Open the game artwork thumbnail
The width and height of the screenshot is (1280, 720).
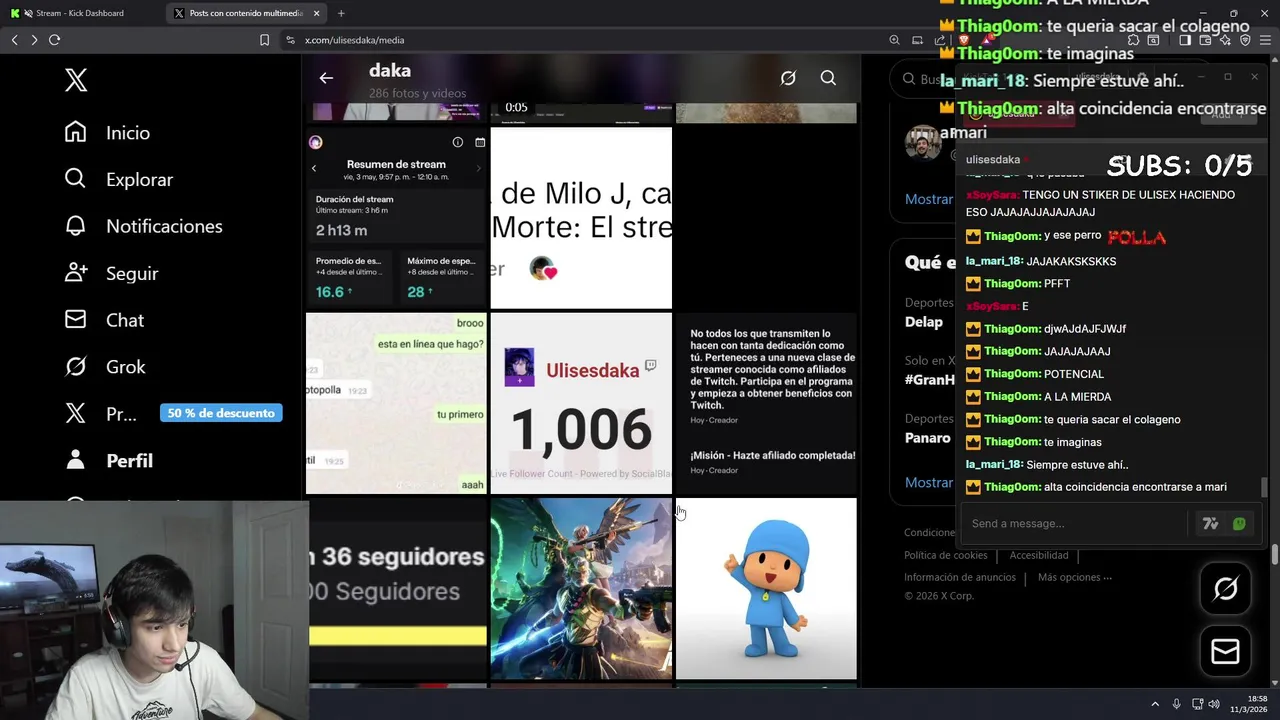[581, 589]
